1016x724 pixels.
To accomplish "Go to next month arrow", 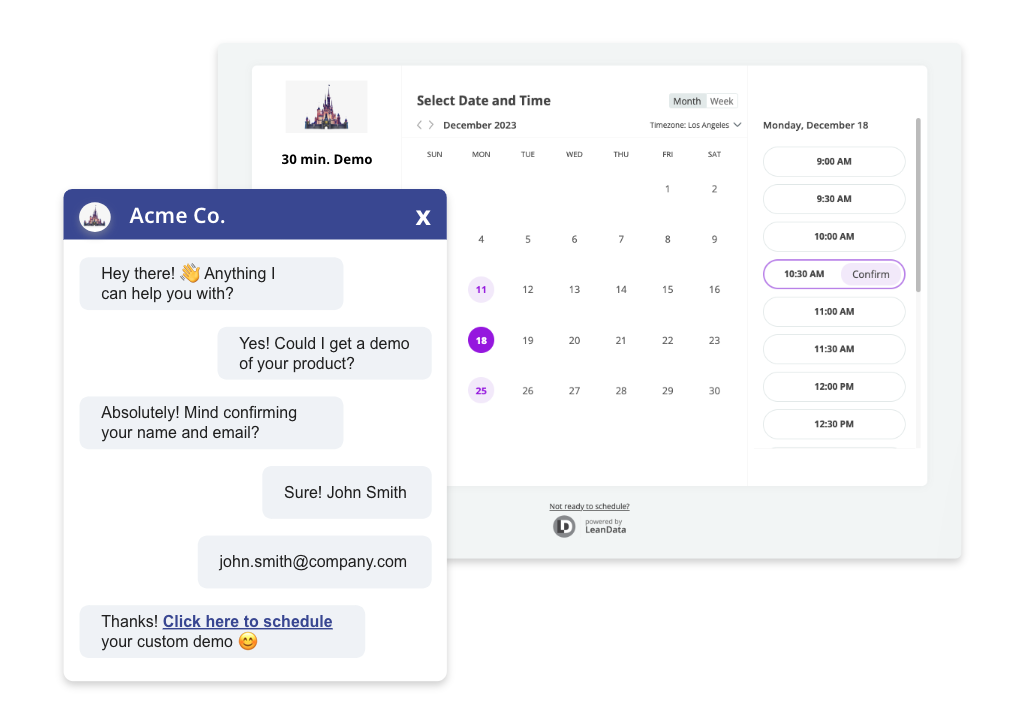I will pyautogui.click(x=431, y=125).
